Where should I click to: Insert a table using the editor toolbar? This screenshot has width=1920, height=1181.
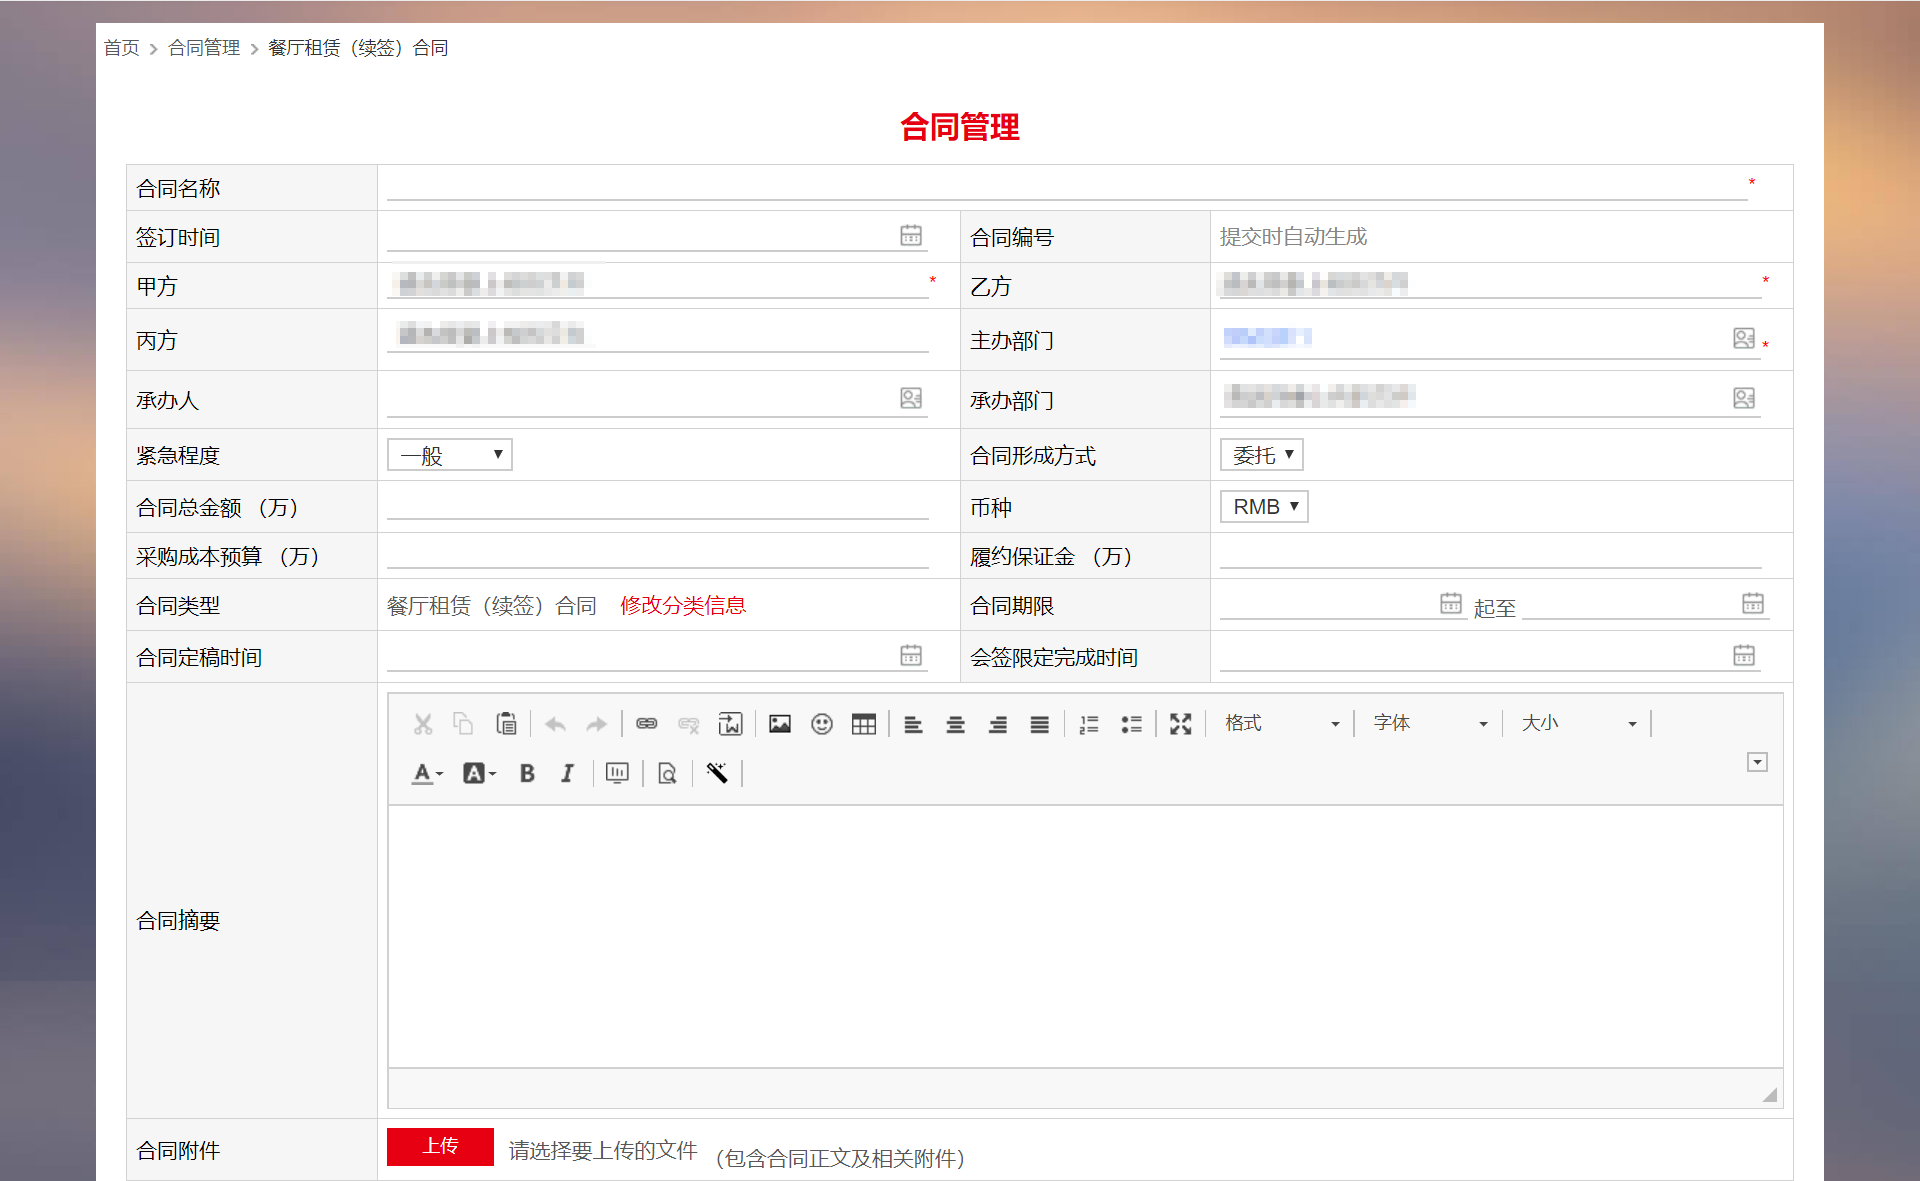coord(864,724)
